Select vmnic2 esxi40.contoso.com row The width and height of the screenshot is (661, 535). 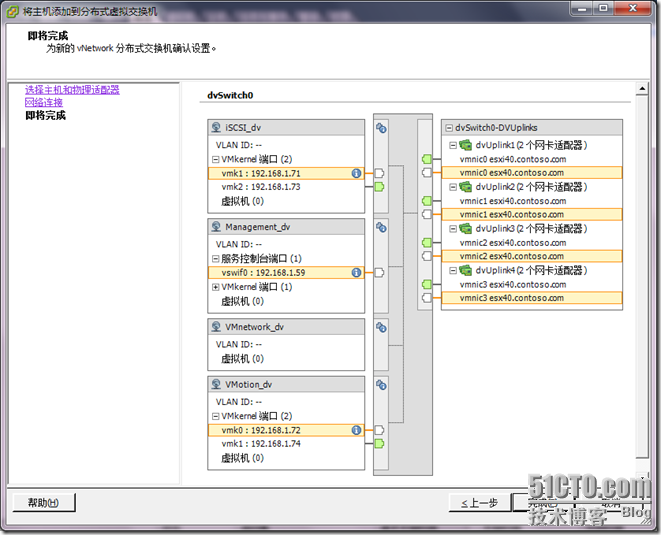[532, 242]
